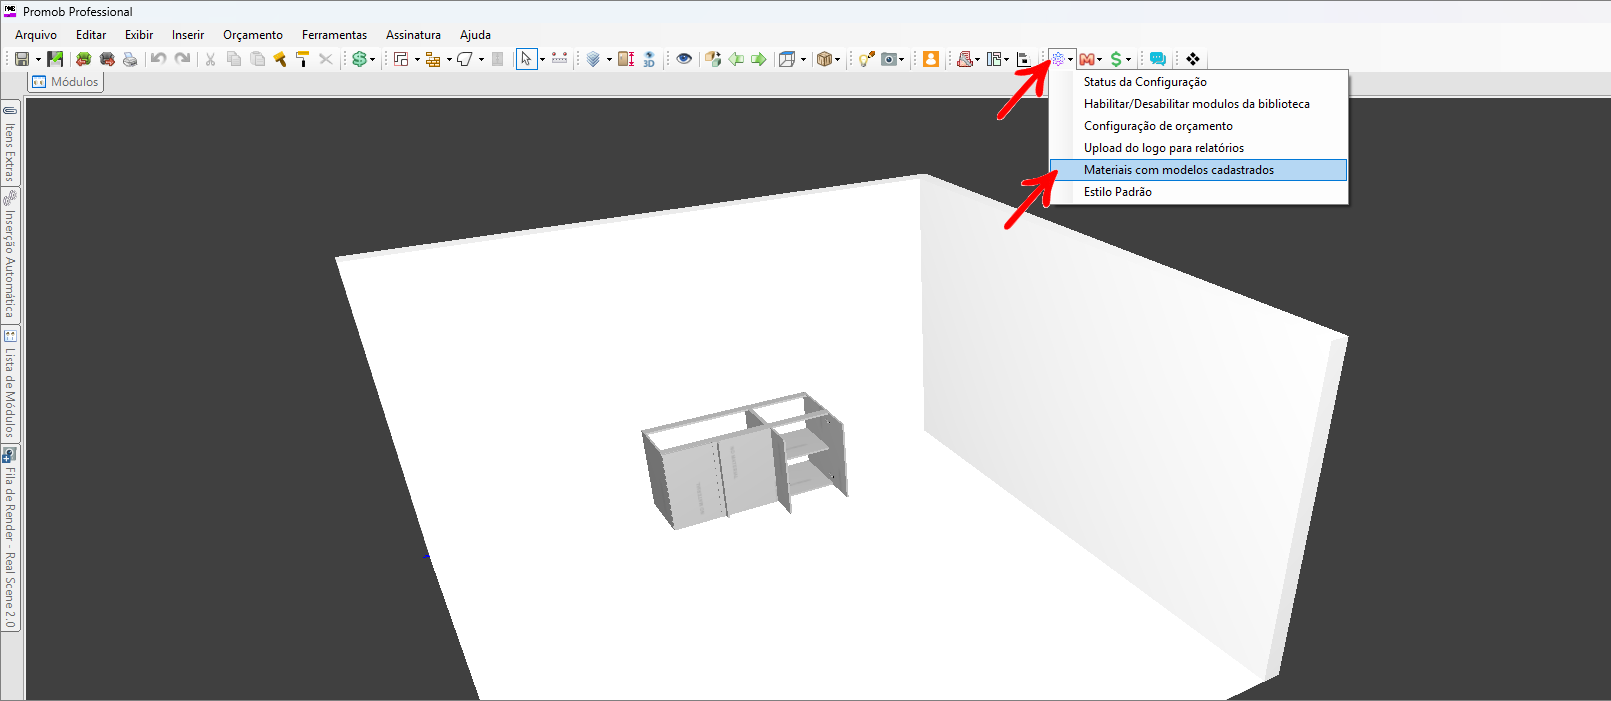Open the Orçamento menu
1611x701 pixels.
[x=252, y=35]
